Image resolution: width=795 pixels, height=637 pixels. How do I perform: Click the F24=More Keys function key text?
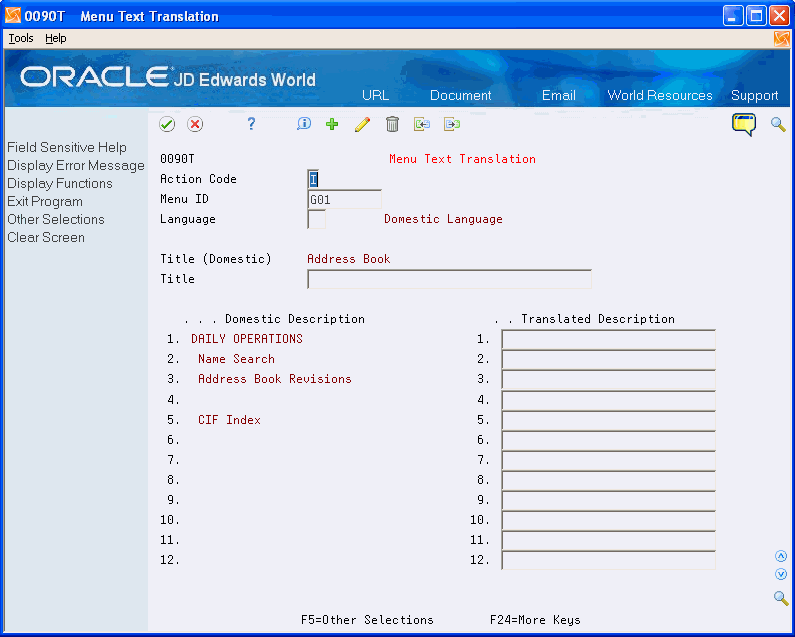(x=535, y=620)
